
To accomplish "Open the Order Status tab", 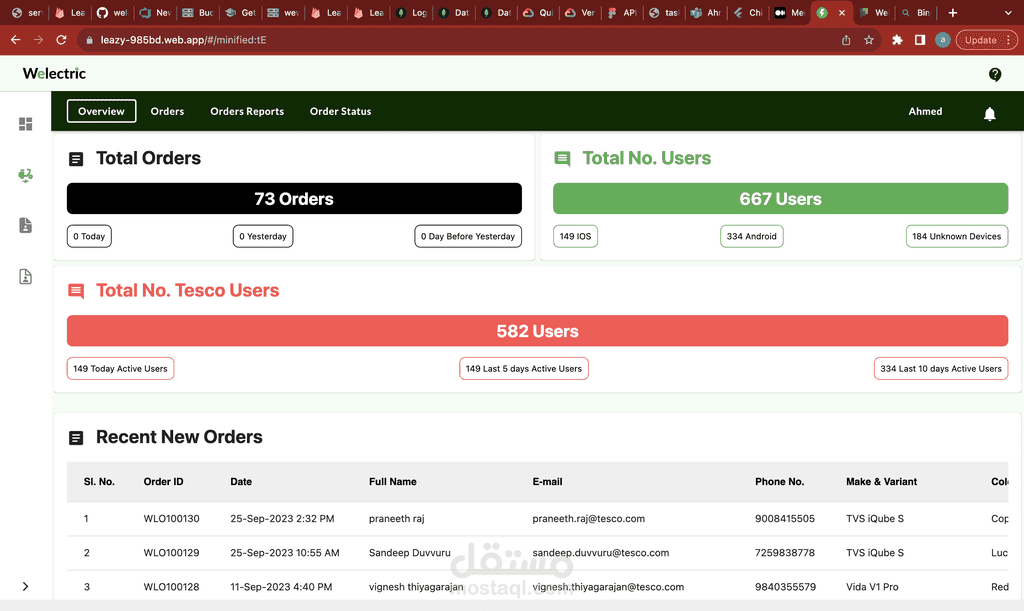I will (340, 111).
